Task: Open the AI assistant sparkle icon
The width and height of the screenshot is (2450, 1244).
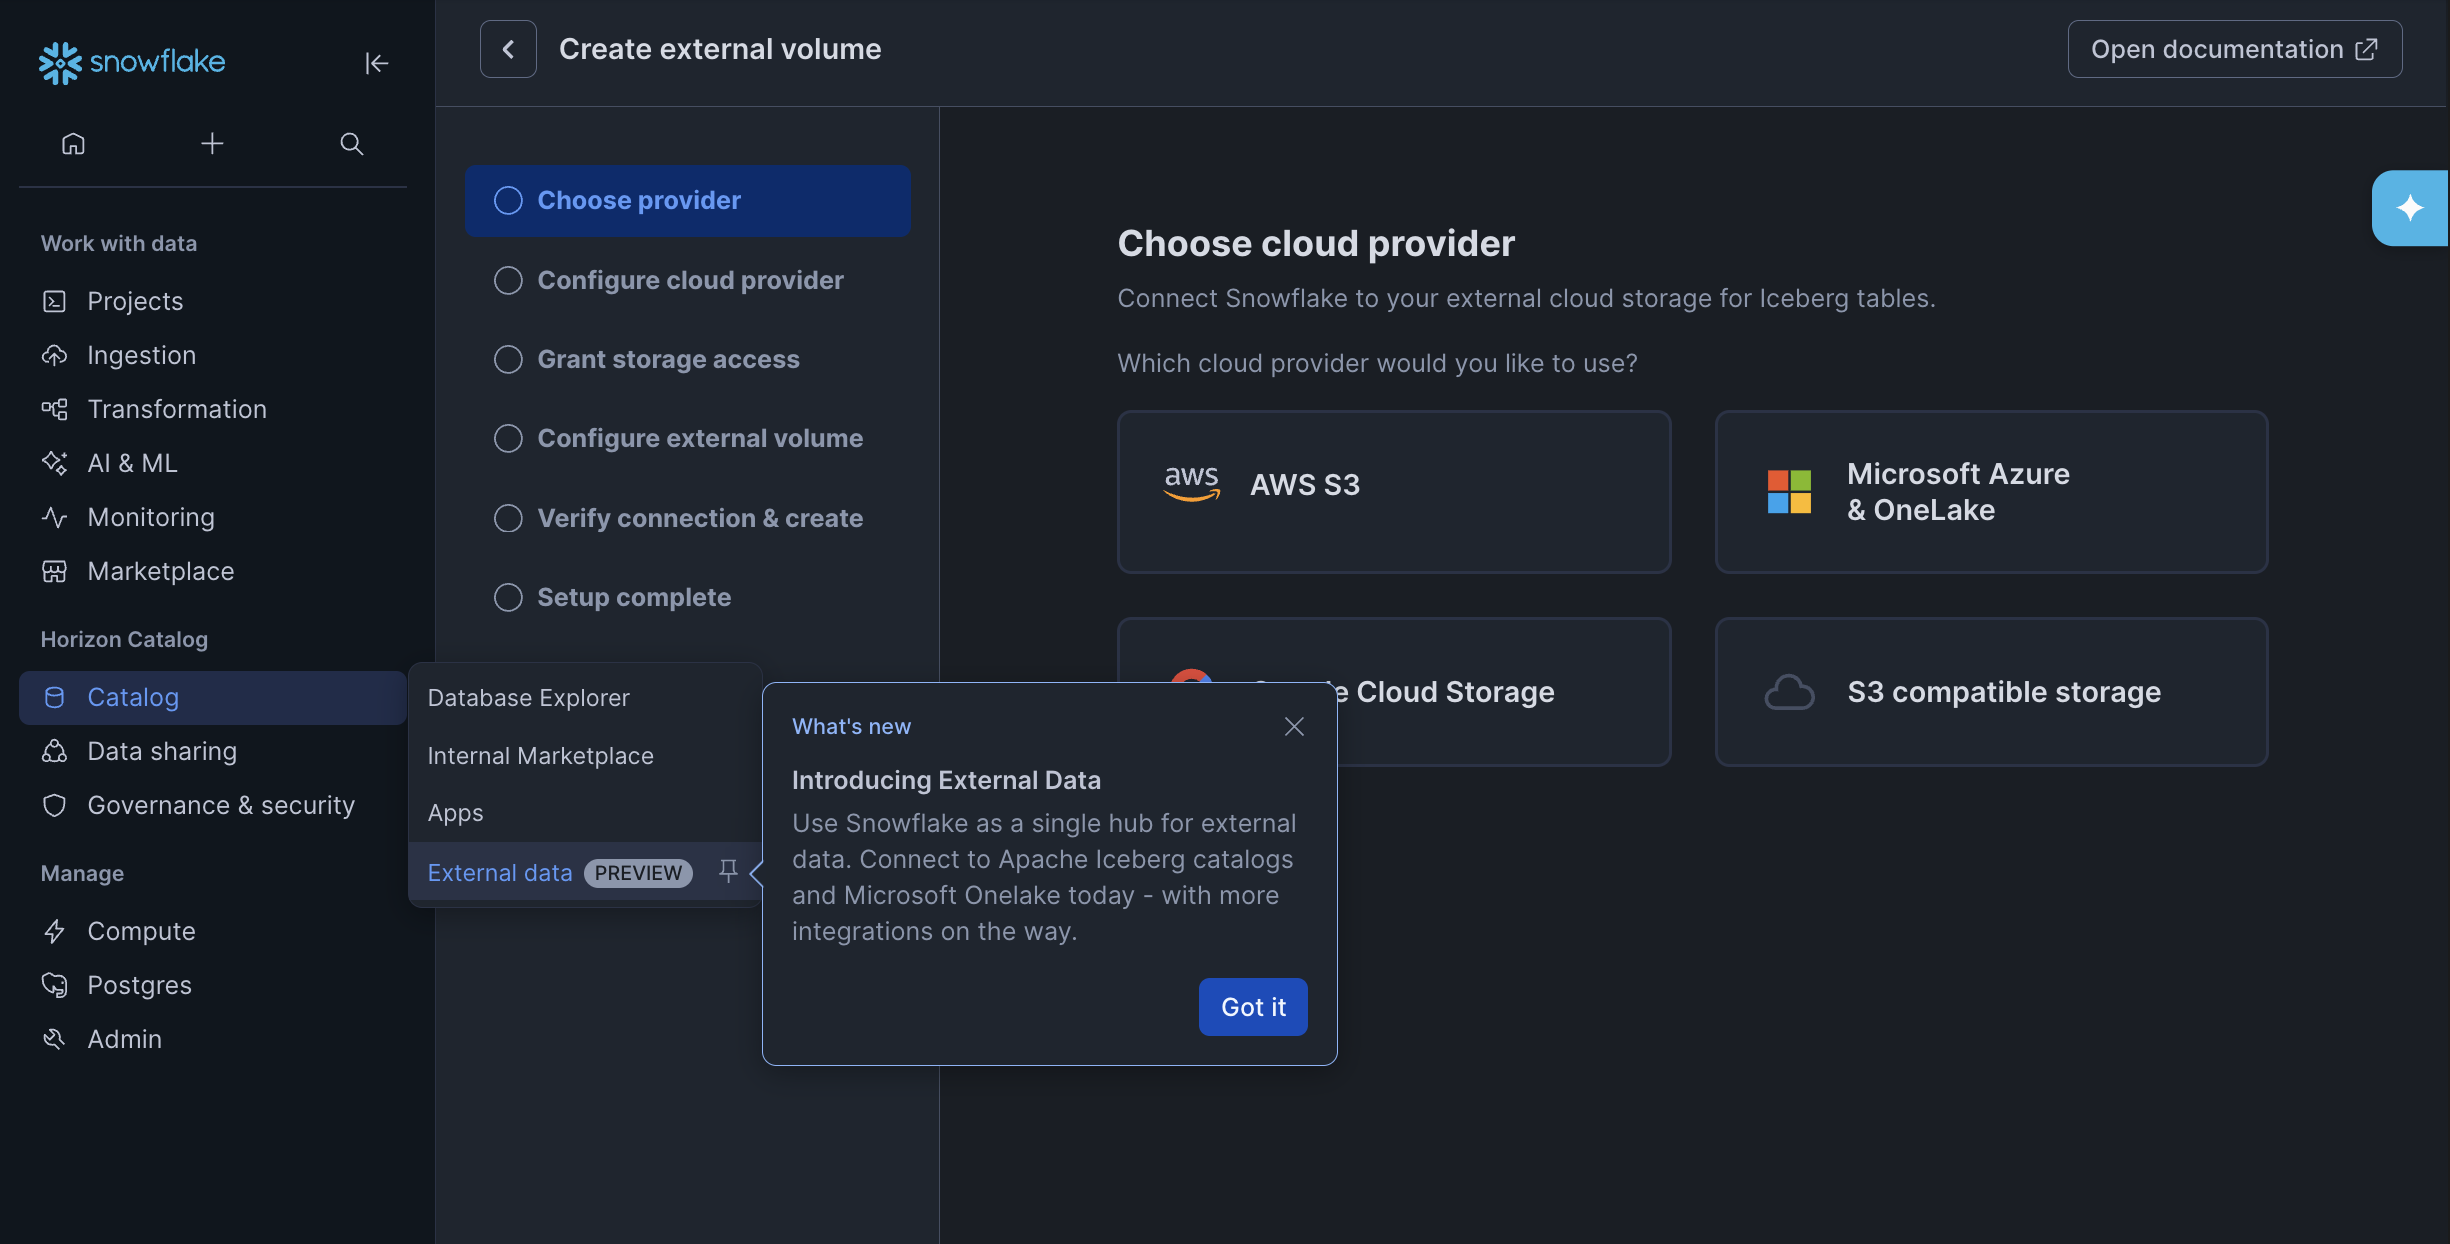Action: point(2410,208)
